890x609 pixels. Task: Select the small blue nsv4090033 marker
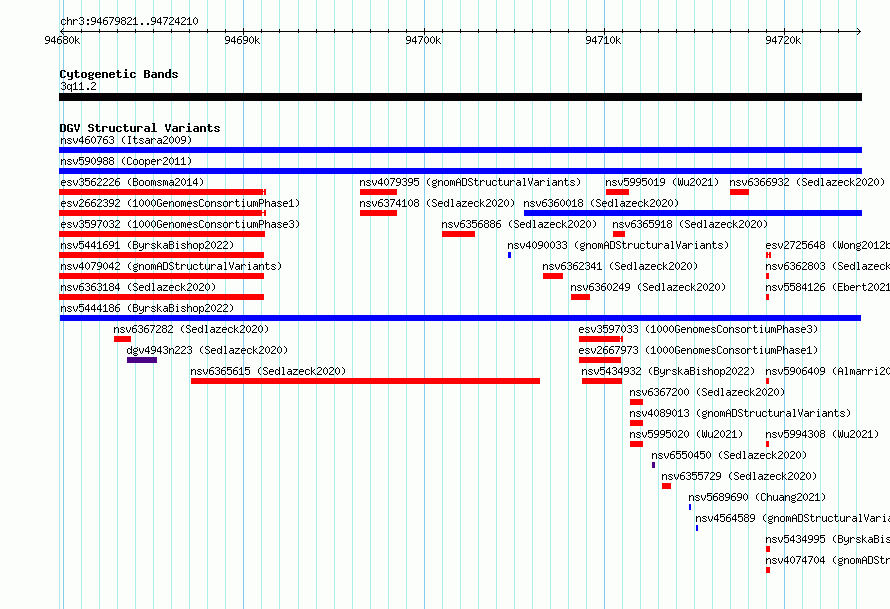[x=510, y=255]
